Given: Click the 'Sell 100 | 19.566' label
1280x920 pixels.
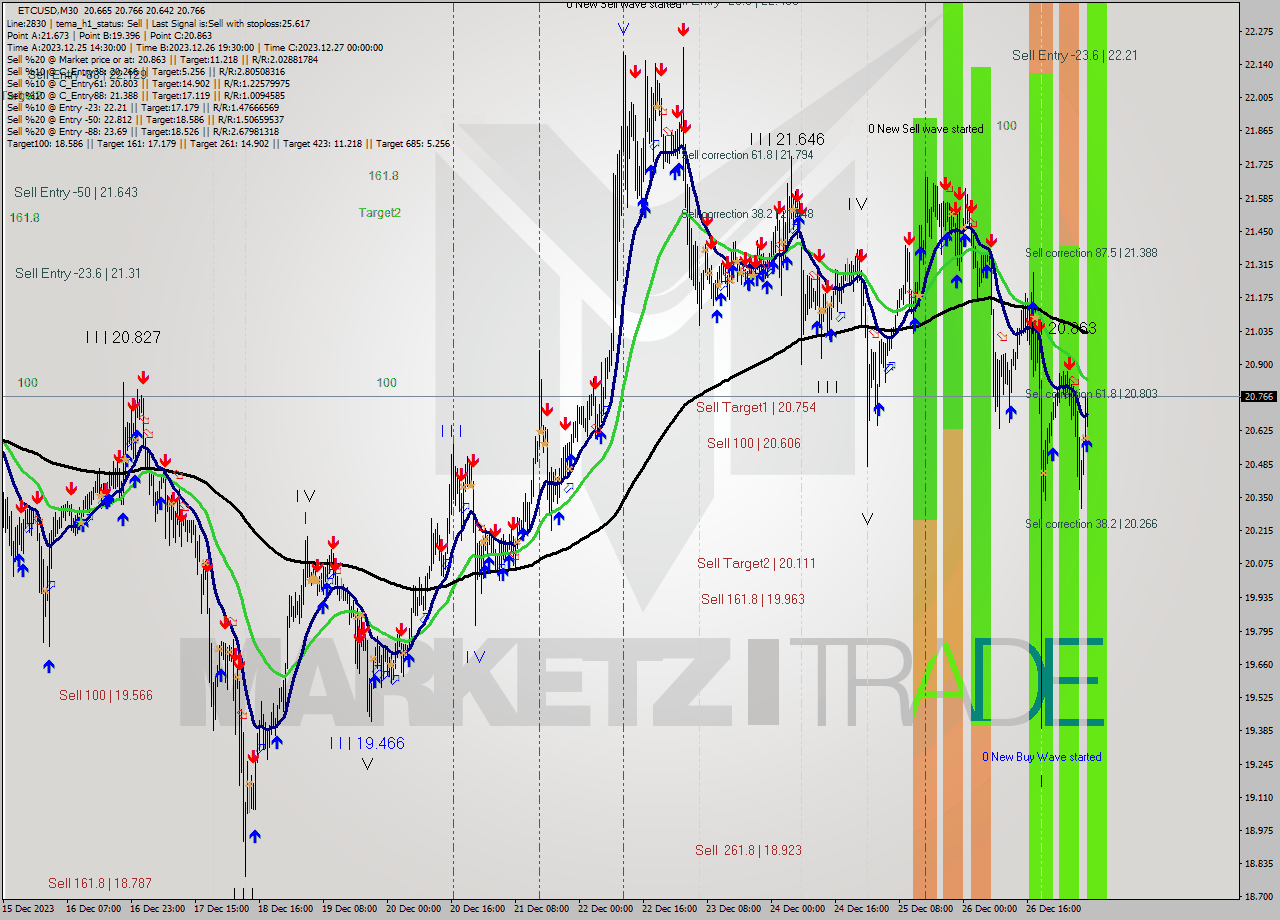Looking at the screenshot, I should pos(106,695).
